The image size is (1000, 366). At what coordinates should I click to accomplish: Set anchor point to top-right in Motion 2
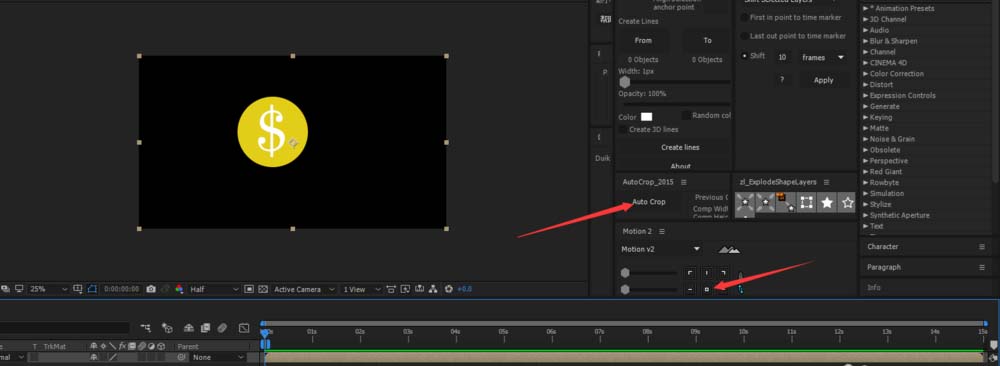pos(723,273)
